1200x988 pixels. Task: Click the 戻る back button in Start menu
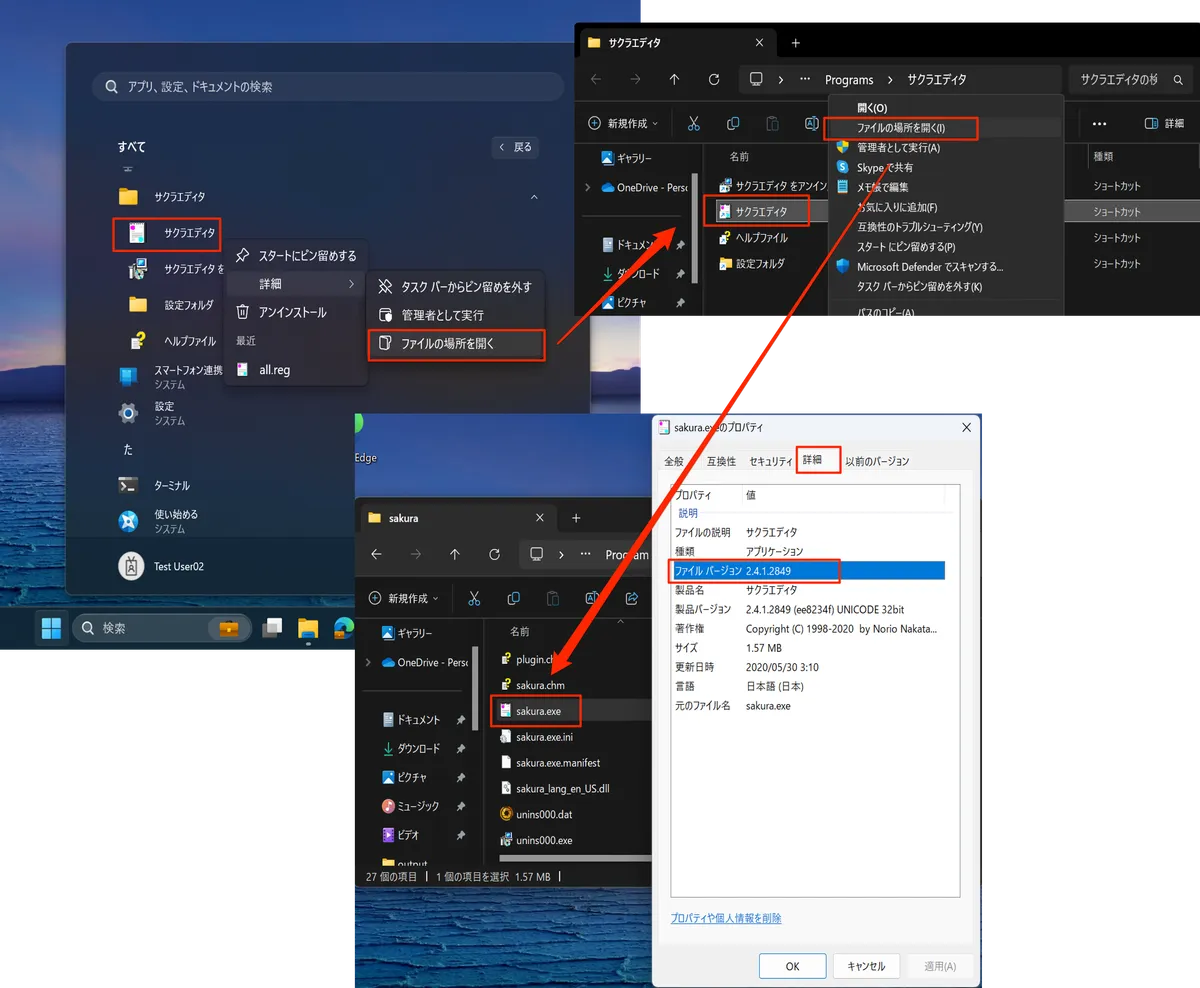coord(516,147)
